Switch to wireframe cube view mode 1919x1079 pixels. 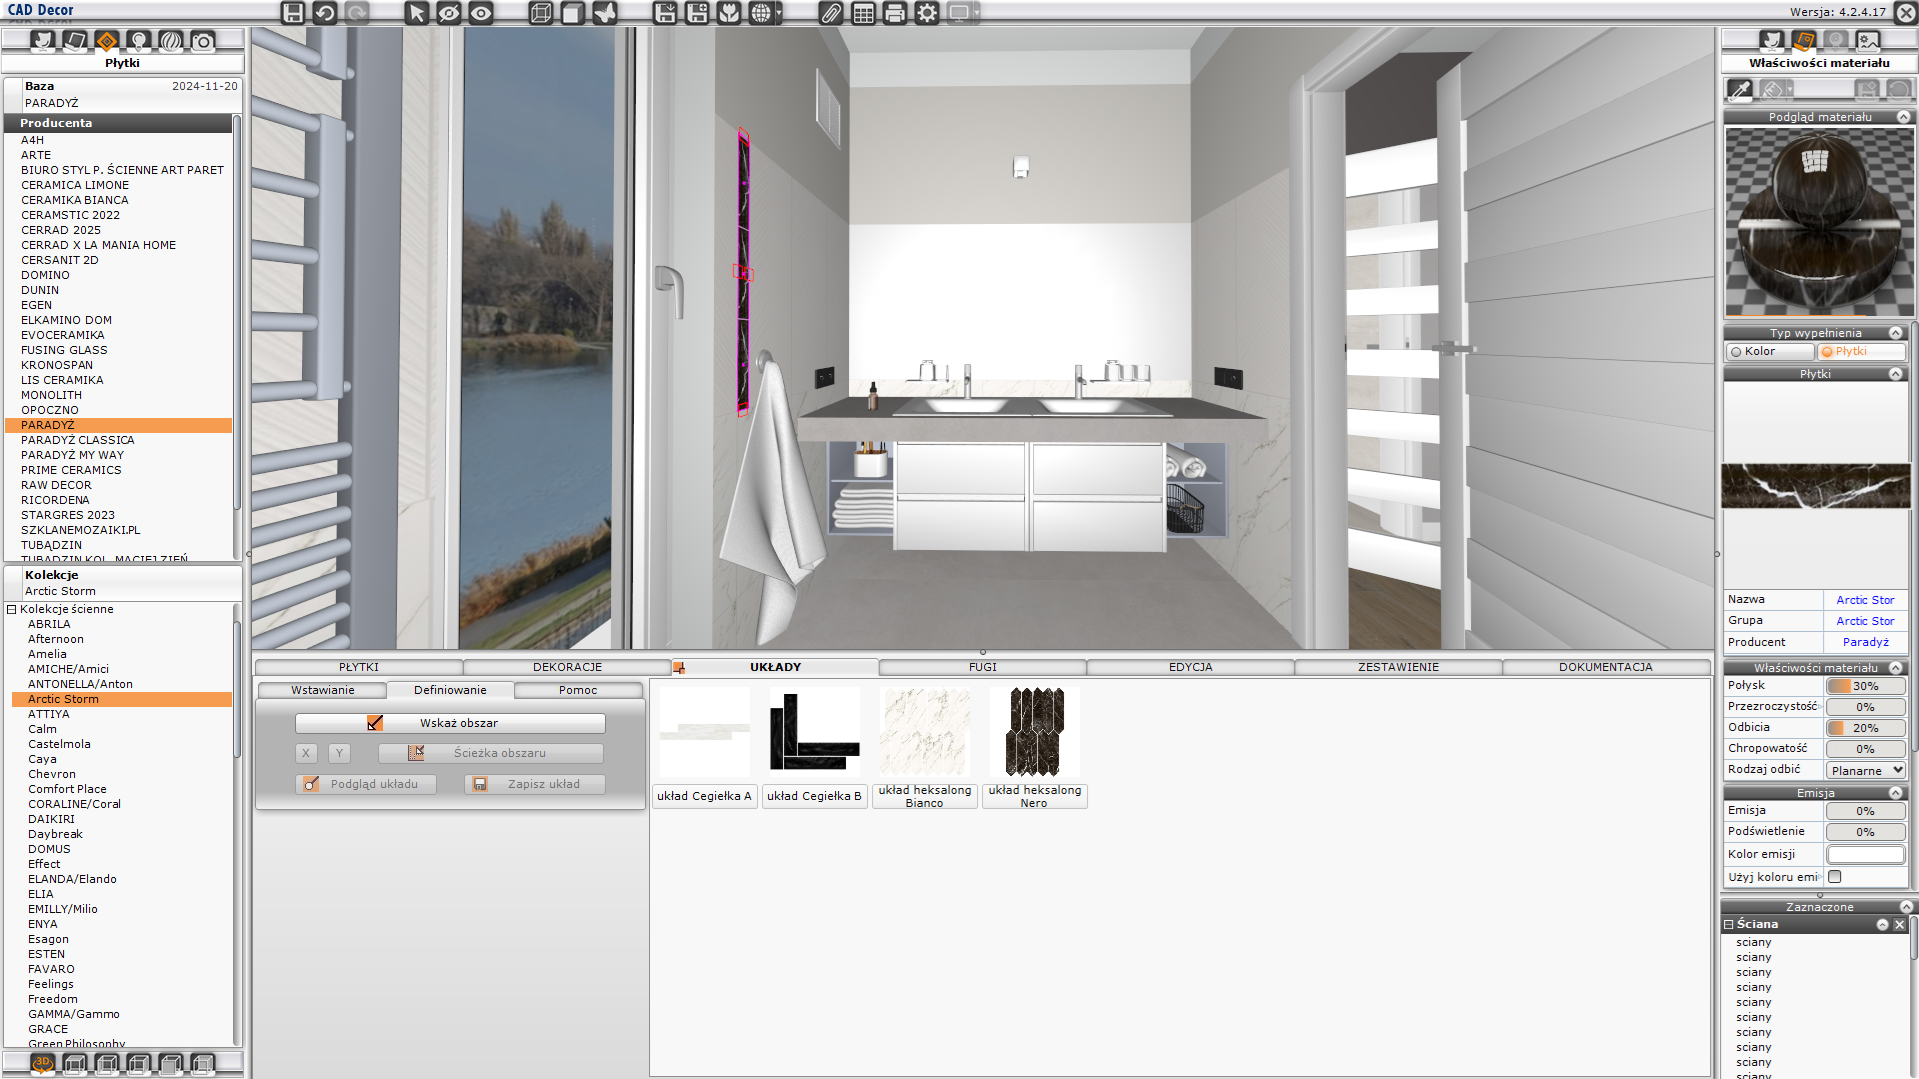point(540,13)
